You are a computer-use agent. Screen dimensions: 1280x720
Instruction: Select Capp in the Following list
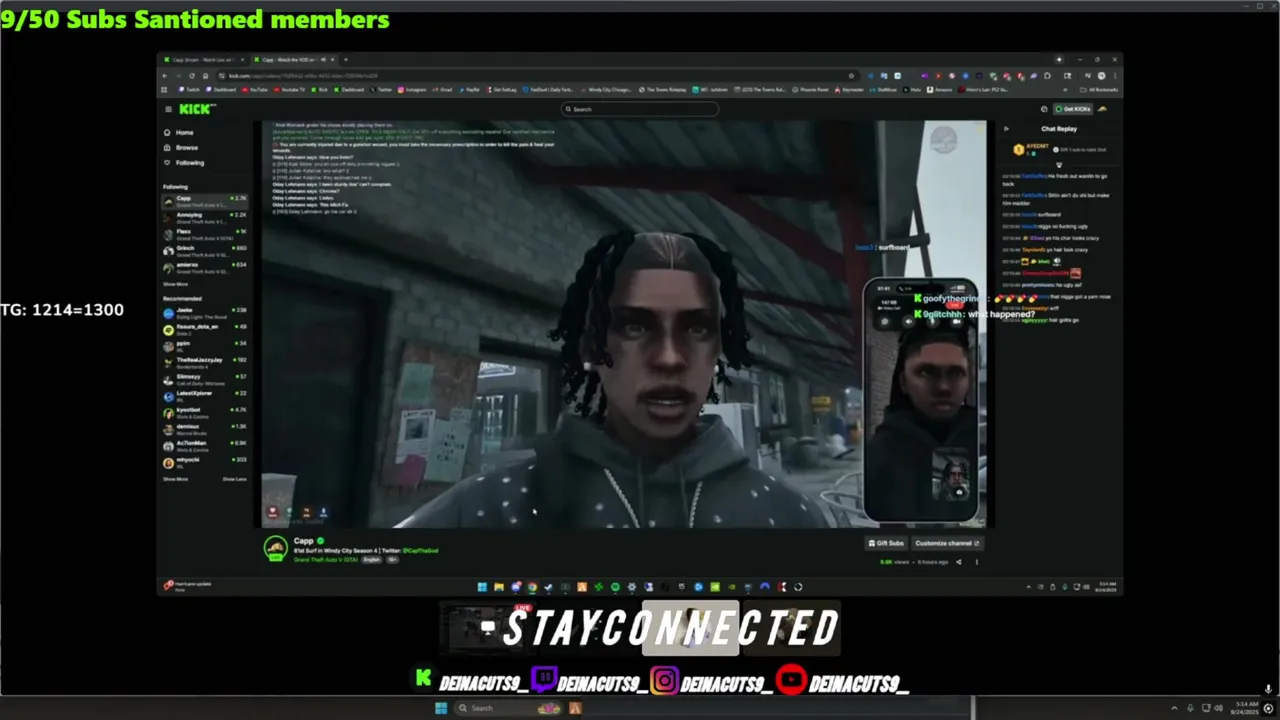click(x=205, y=201)
